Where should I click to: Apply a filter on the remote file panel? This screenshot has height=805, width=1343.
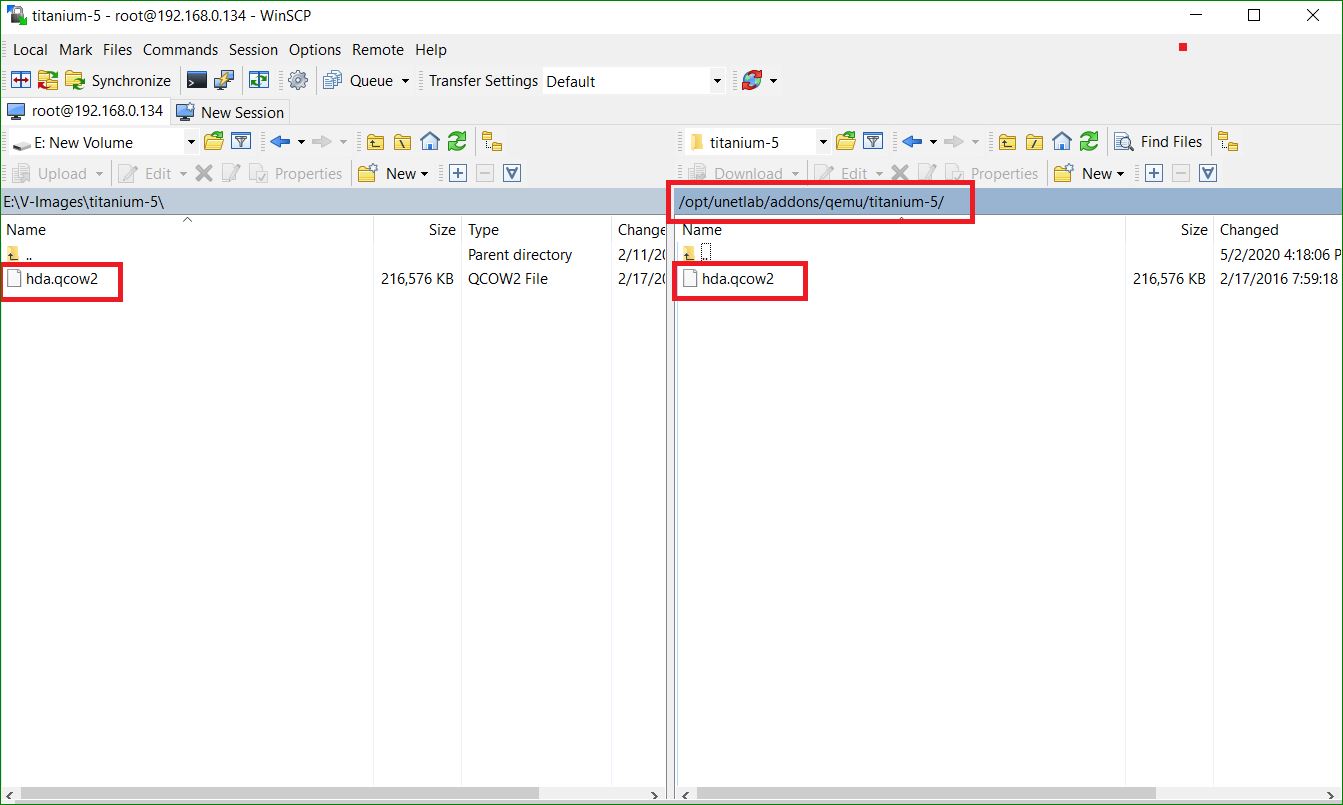click(873, 141)
